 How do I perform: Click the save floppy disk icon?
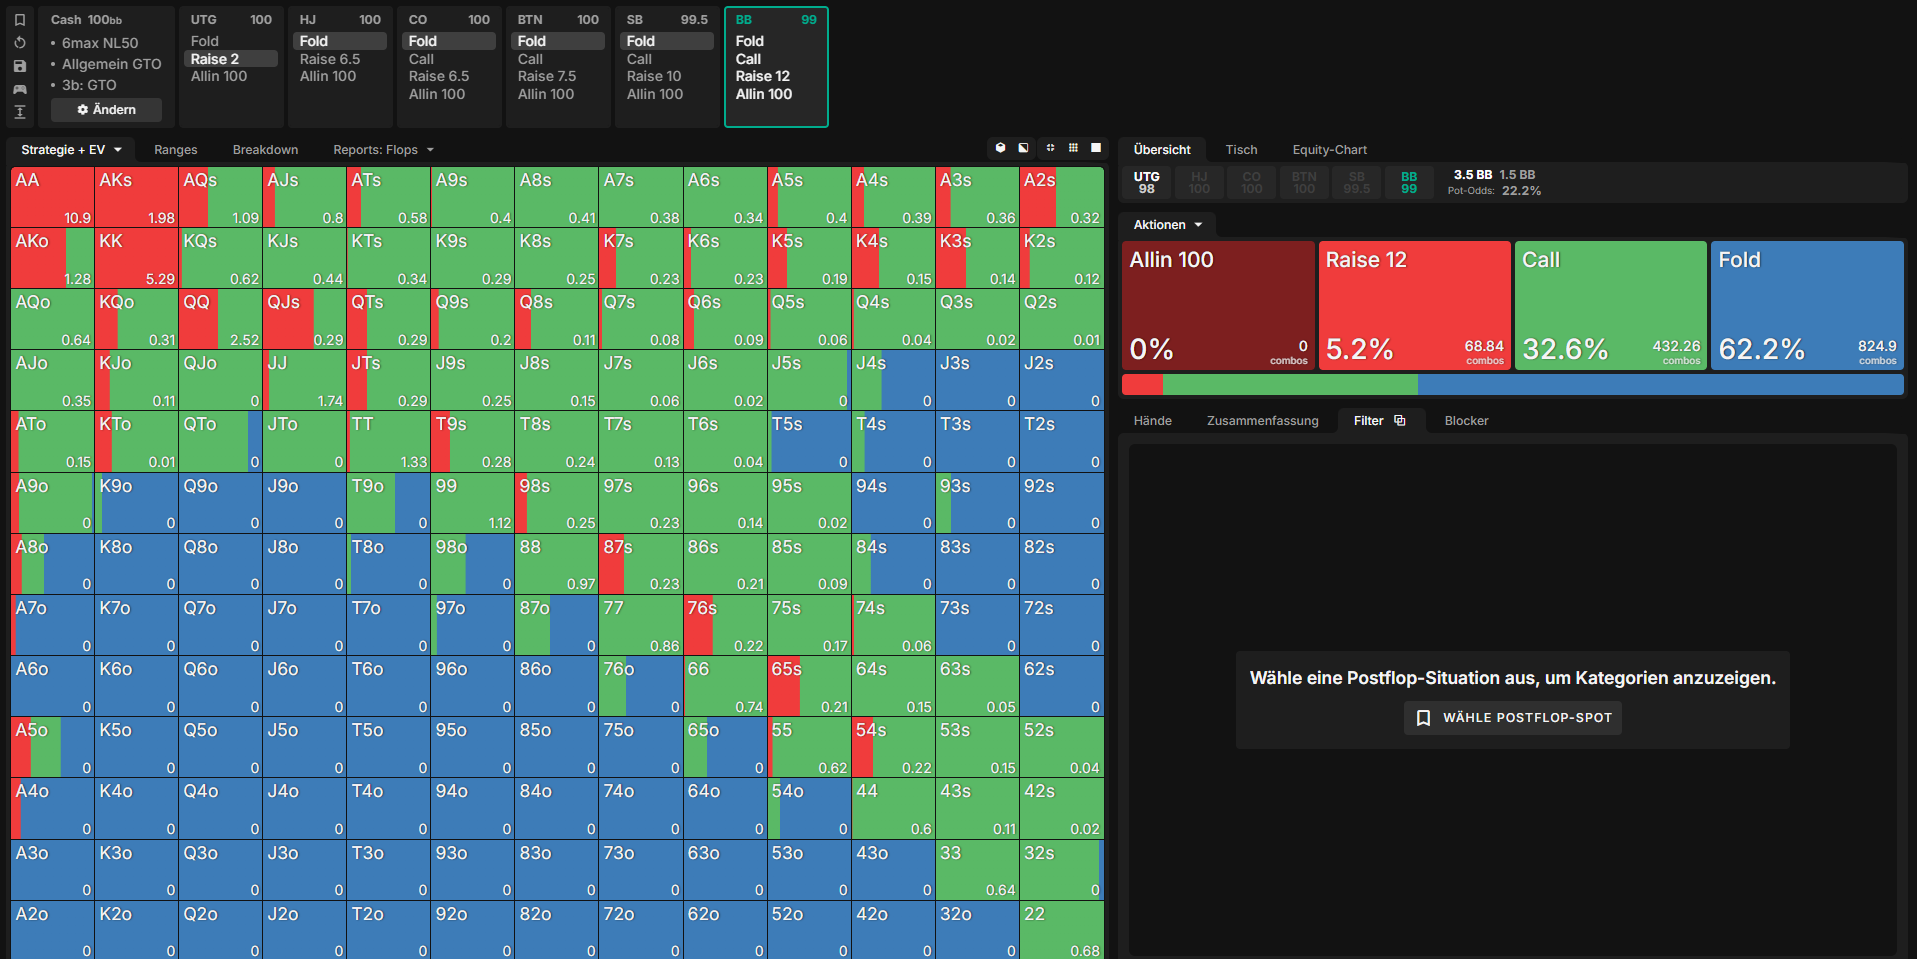click(x=19, y=66)
